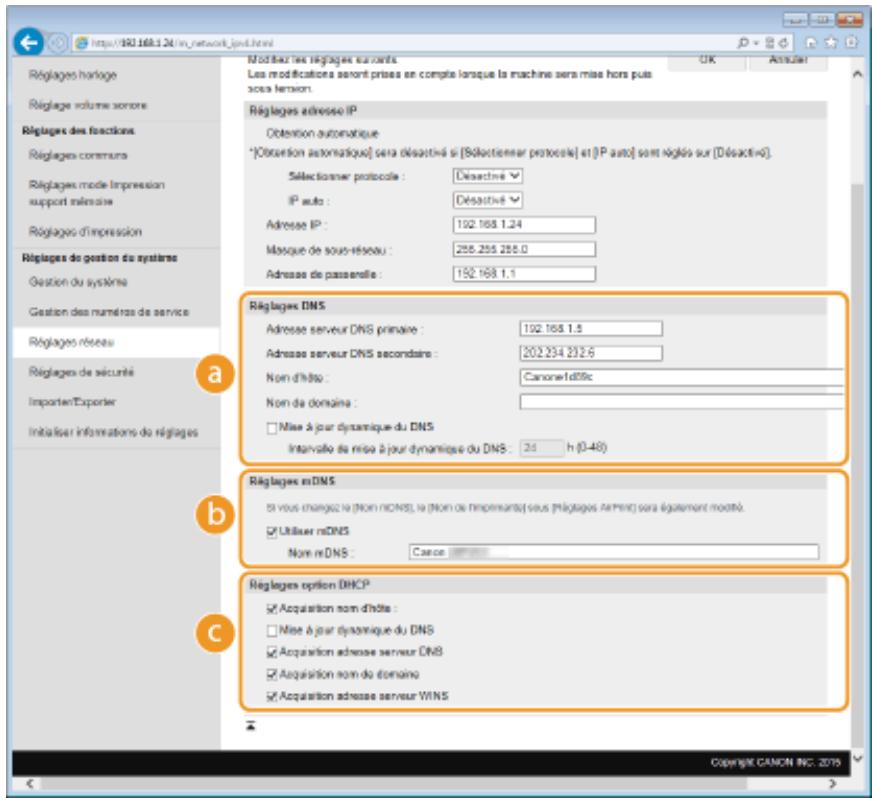The width and height of the screenshot is (873, 798).
Task: Click the browser back arrow button
Action: pos(28,42)
